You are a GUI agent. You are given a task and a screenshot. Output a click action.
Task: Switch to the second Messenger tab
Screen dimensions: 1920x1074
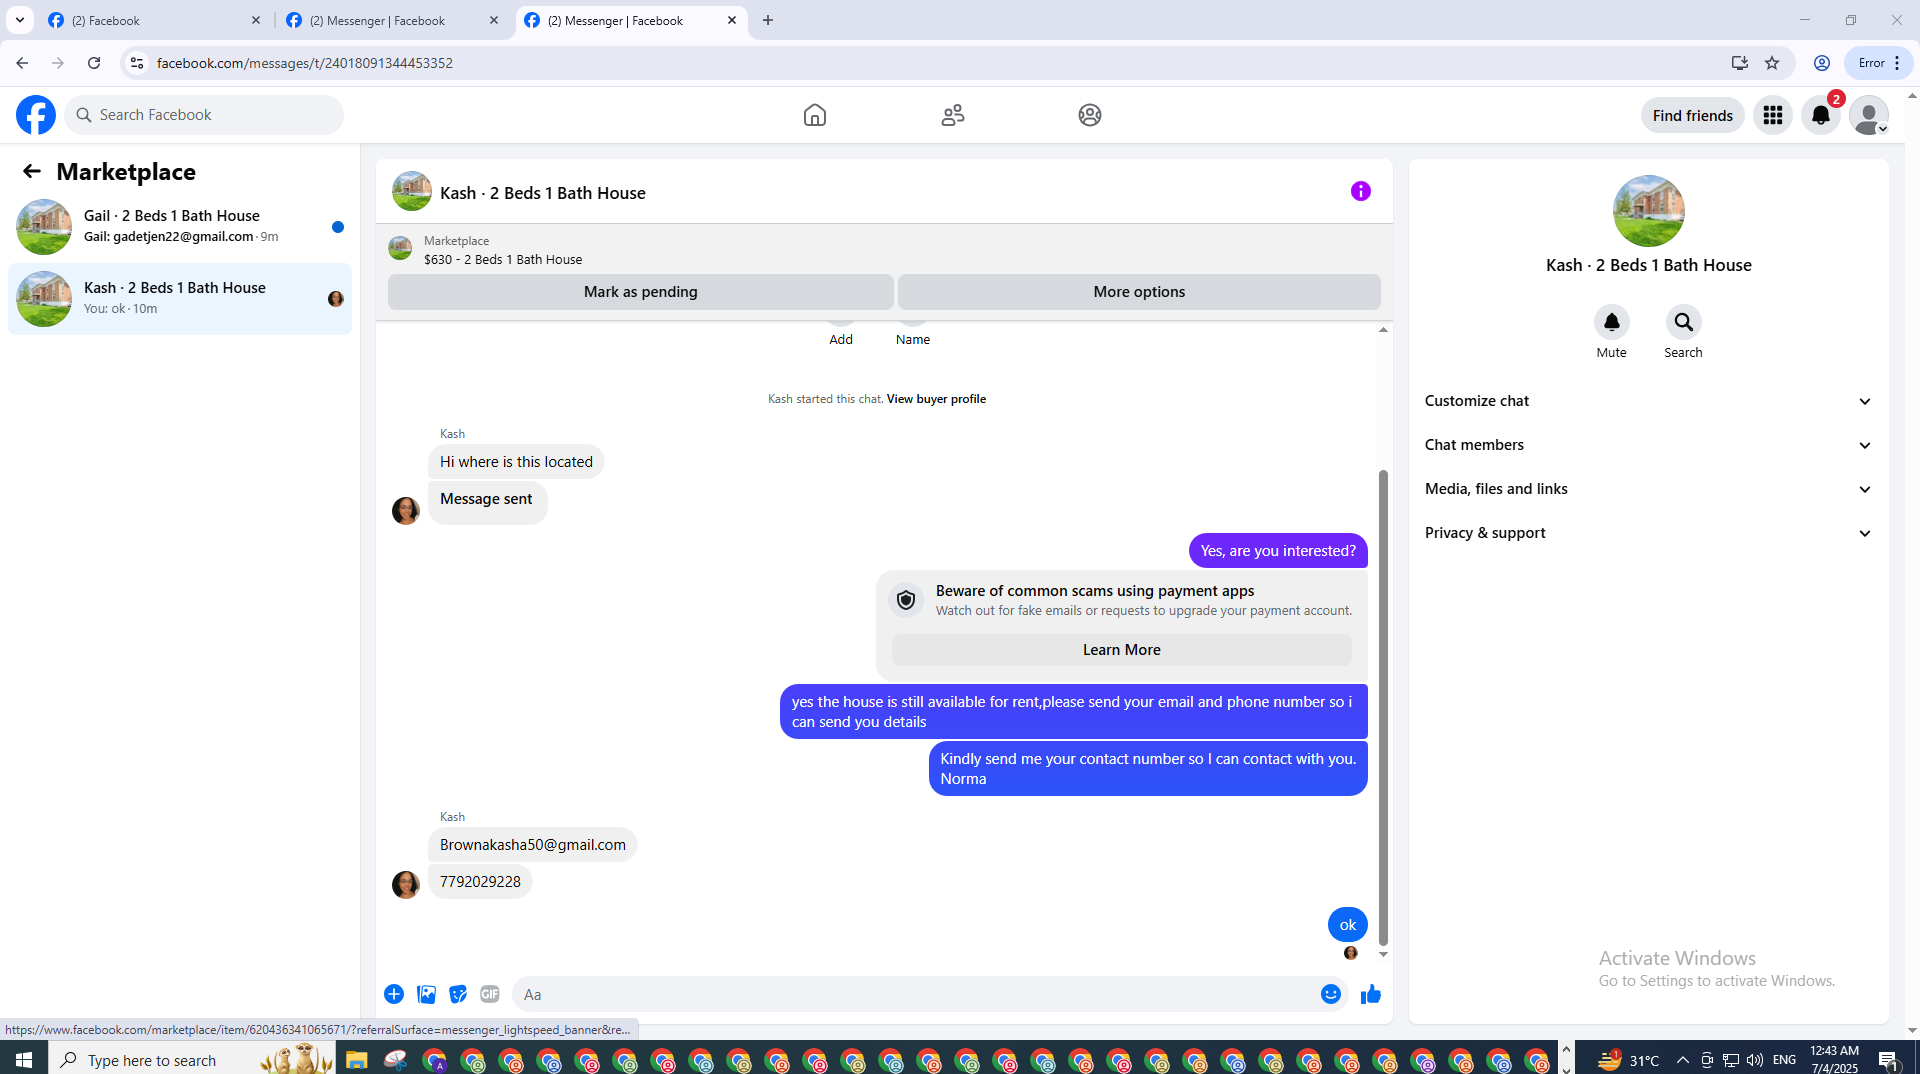[x=393, y=20]
